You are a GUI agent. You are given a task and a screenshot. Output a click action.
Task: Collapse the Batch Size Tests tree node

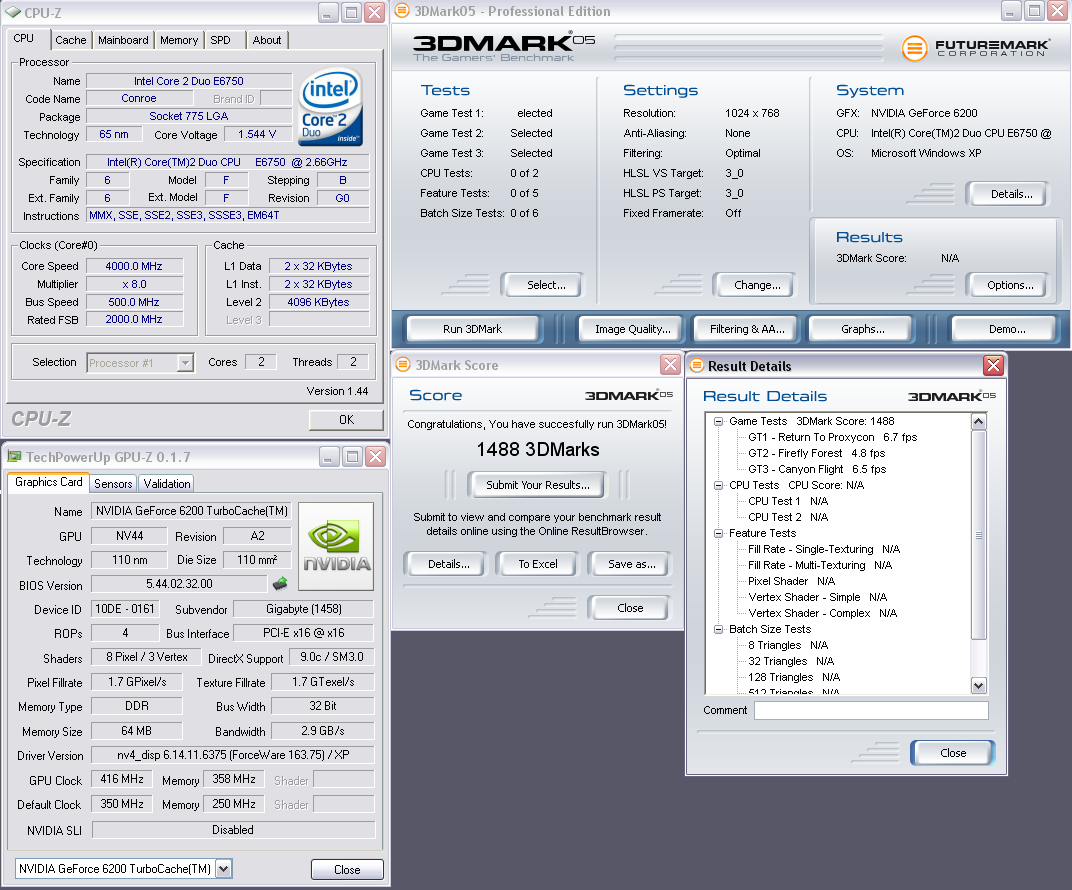pyautogui.click(x=719, y=629)
